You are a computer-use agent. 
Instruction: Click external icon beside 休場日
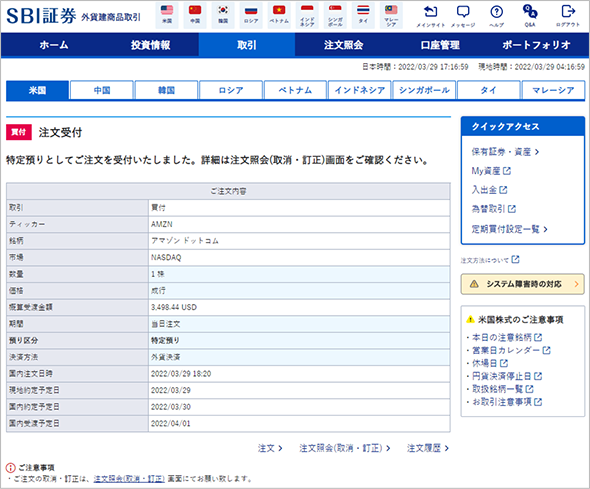[504, 363]
